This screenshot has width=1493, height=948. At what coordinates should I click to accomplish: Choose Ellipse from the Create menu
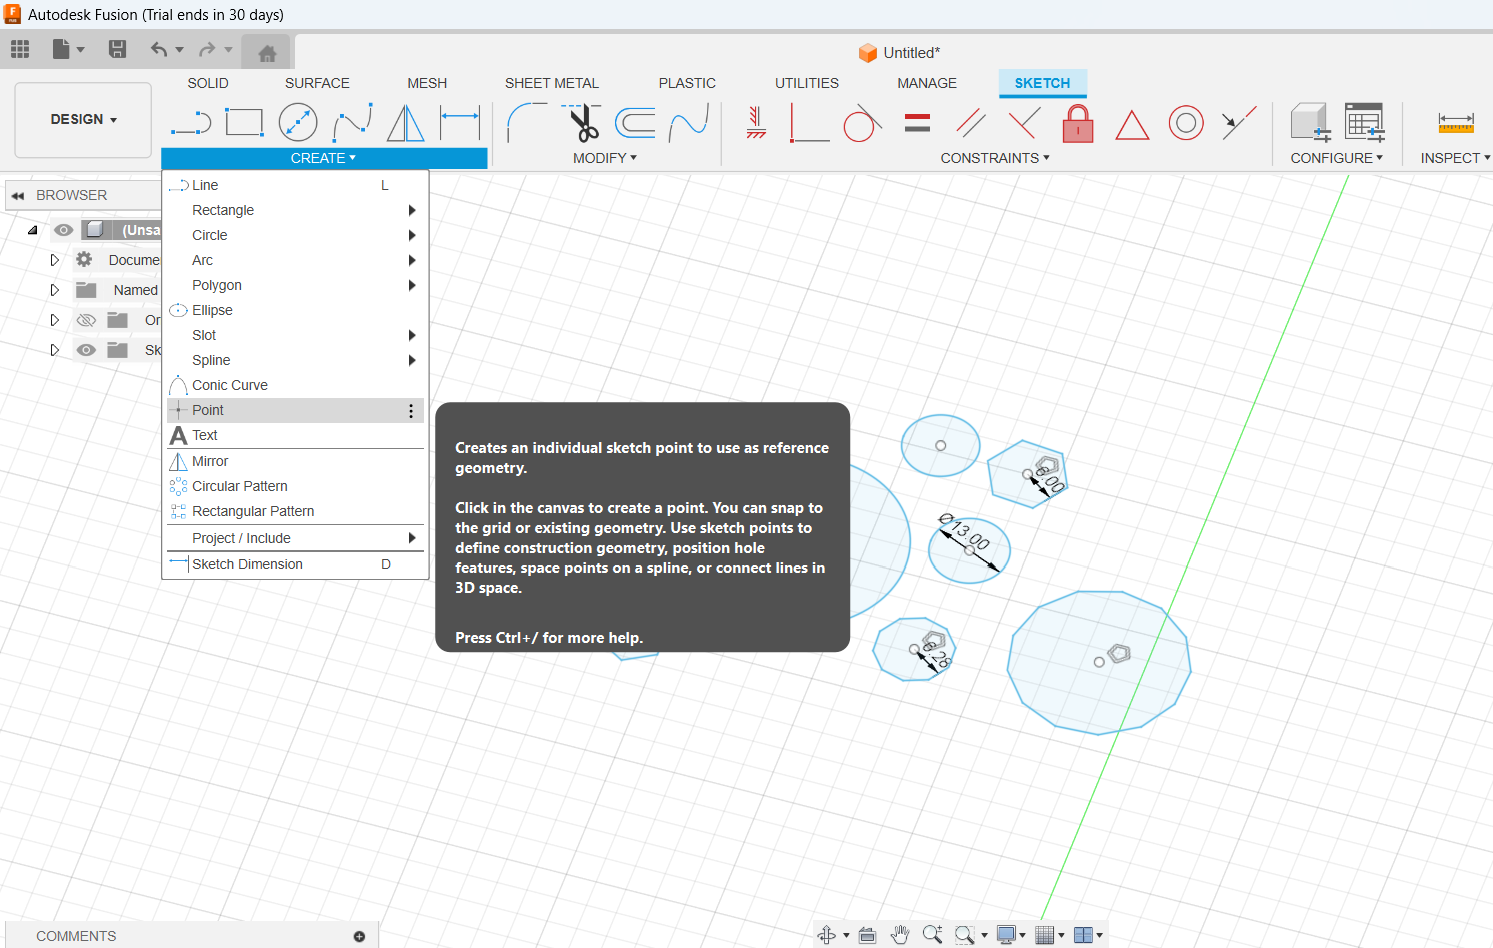pyautogui.click(x=295, y=310)
